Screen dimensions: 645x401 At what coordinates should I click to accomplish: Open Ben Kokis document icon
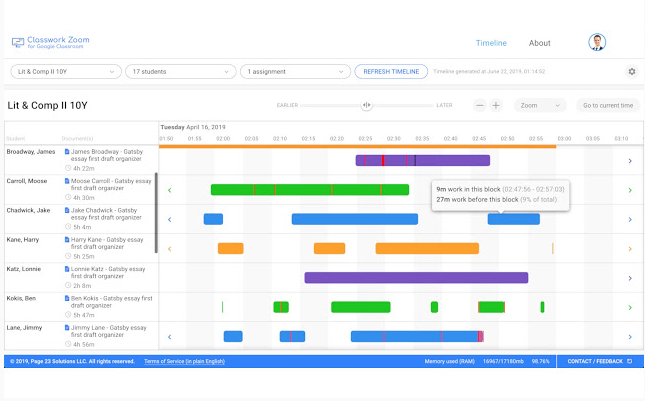[x=67, y=298]
